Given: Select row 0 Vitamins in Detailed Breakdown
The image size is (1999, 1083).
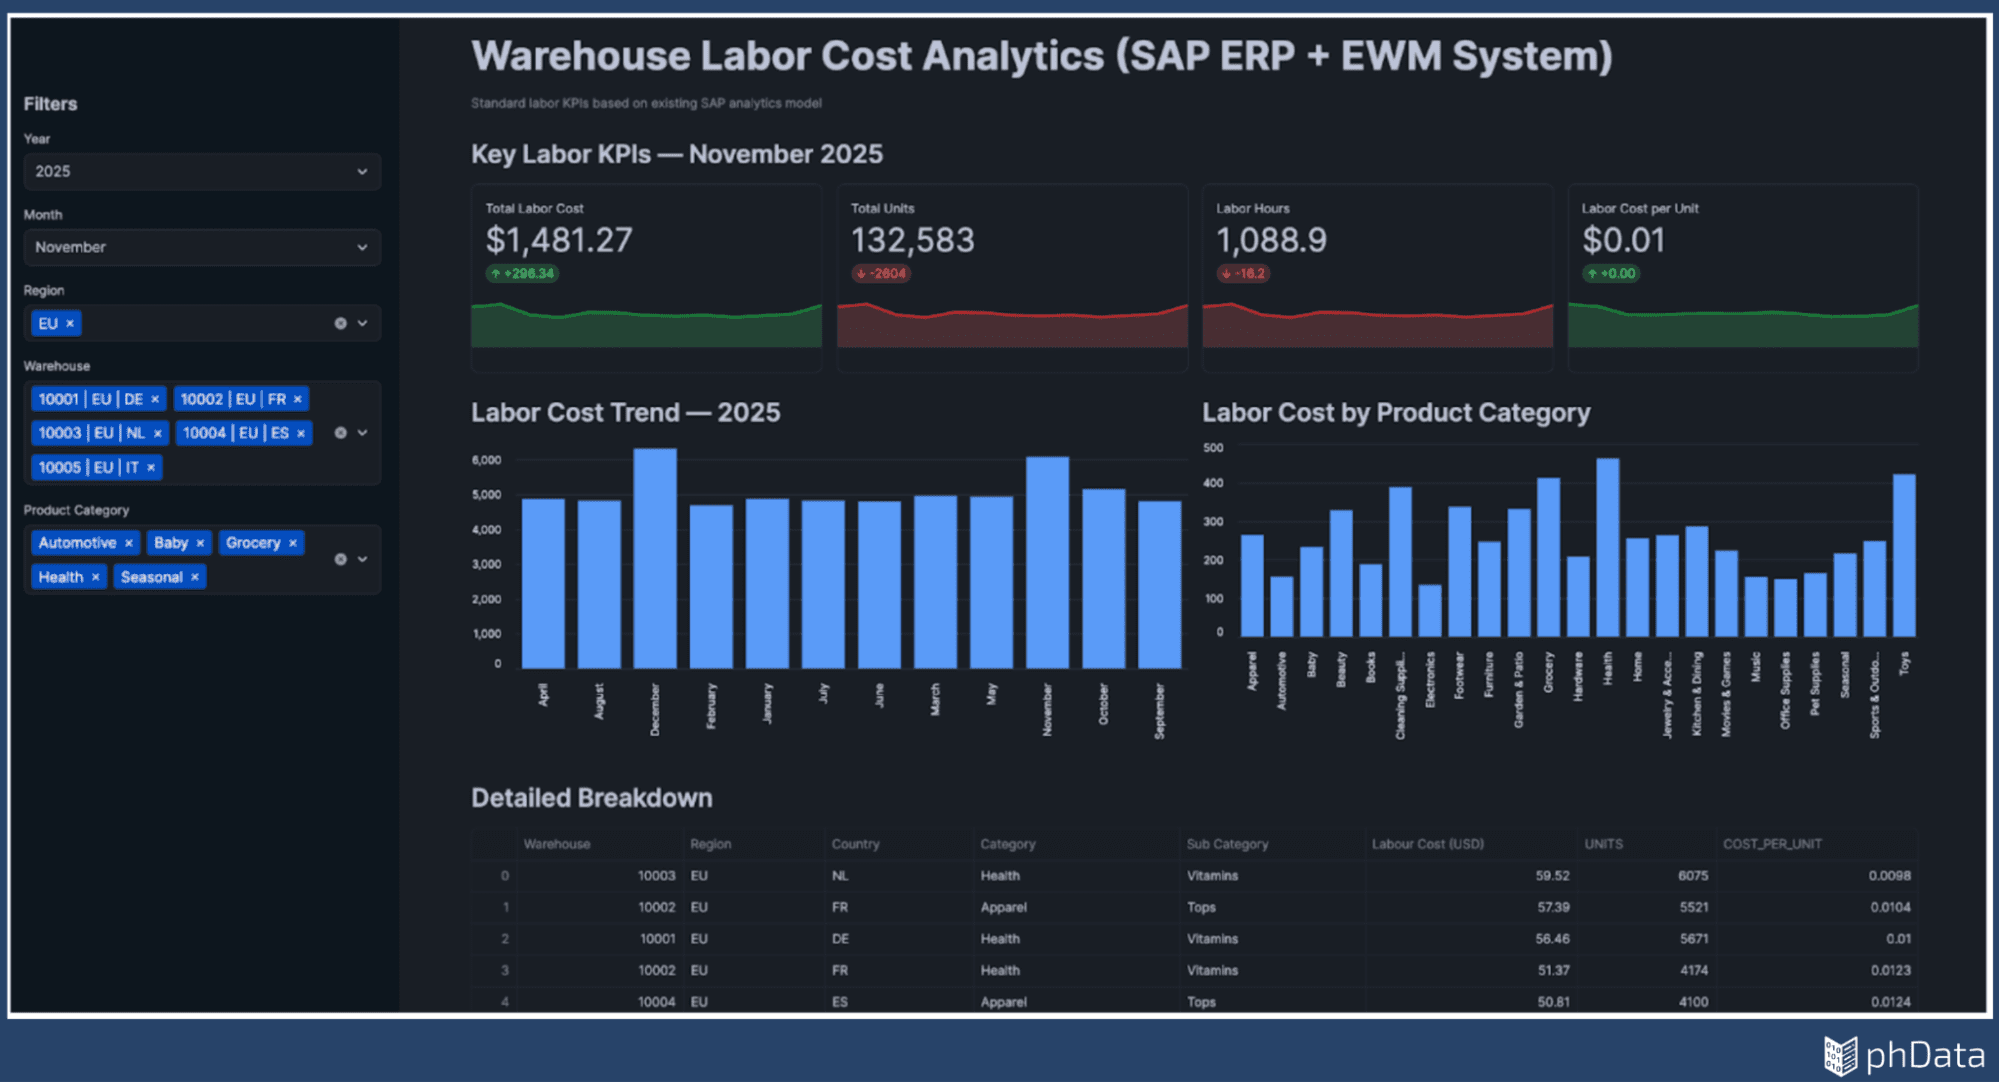Looking at the screenshot, I should [1212, 876].
